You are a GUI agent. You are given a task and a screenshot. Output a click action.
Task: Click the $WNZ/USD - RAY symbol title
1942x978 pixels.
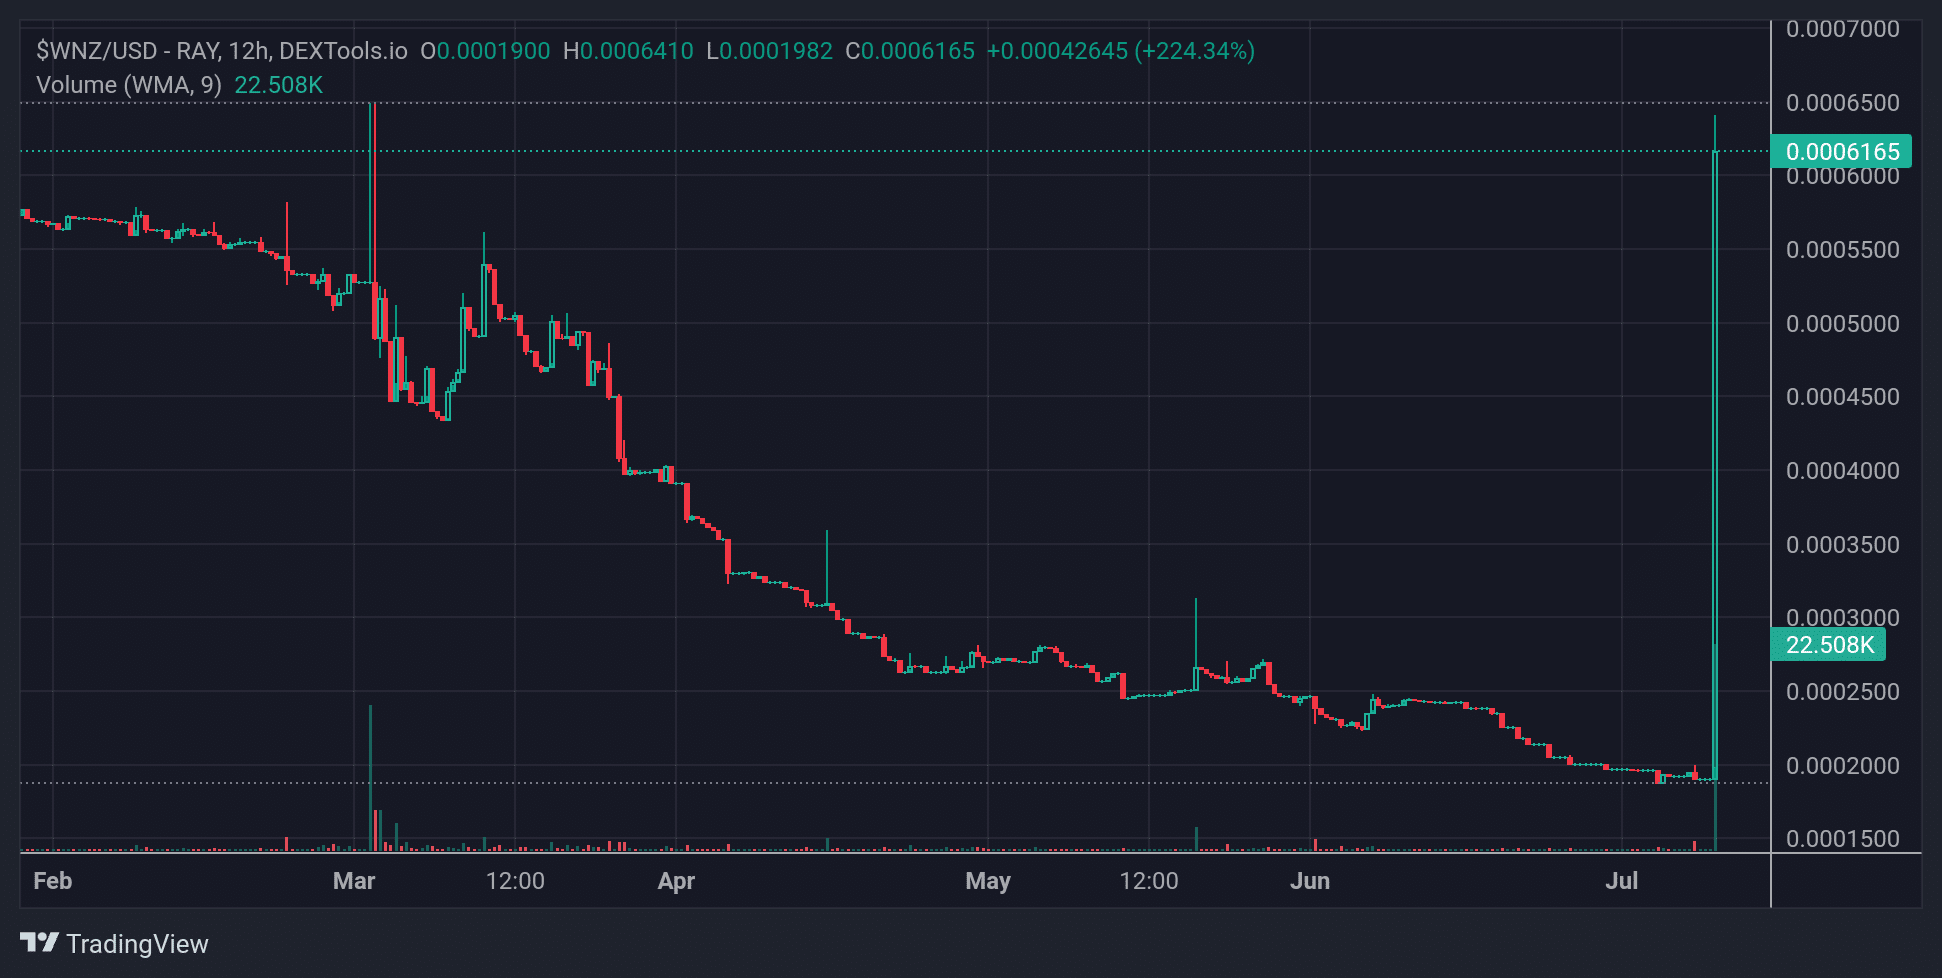click(126, 51)
